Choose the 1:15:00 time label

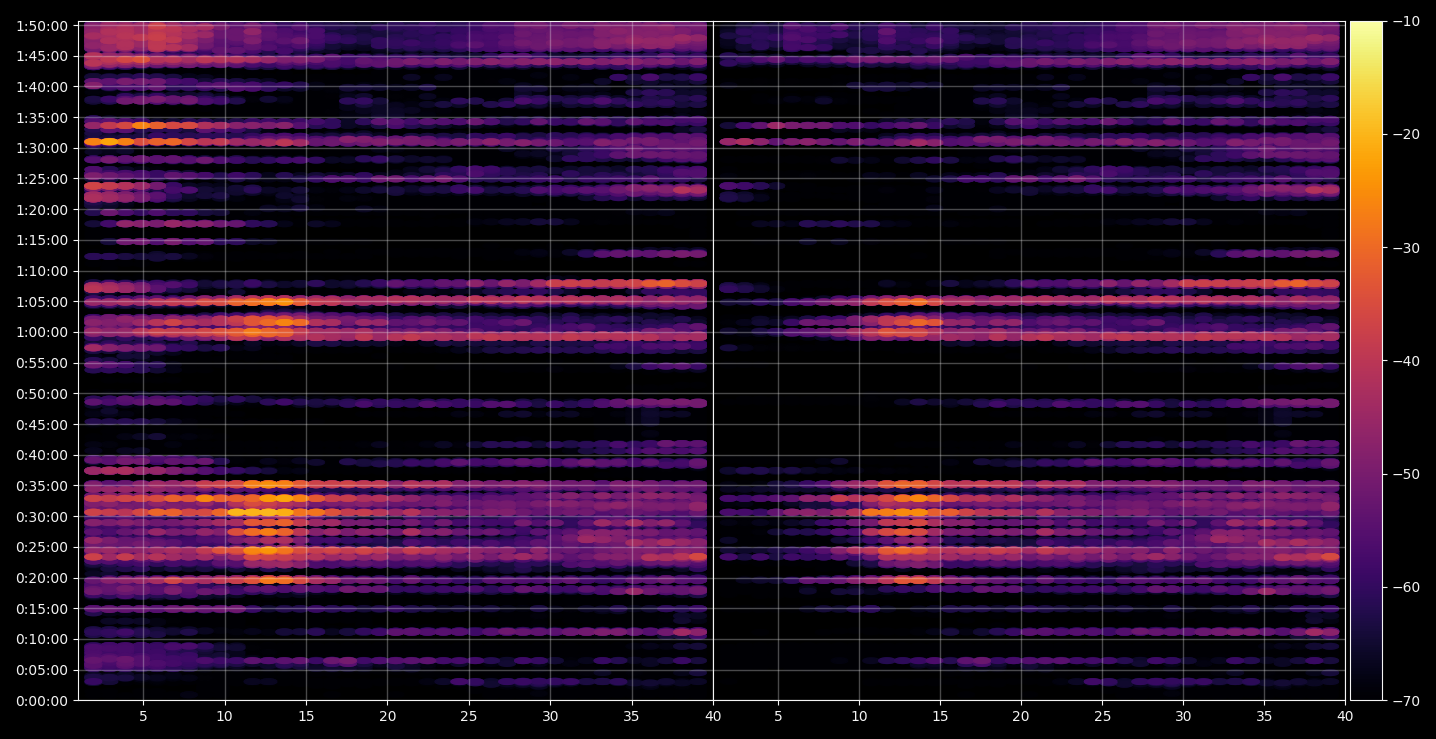click(x=42, y=240)
